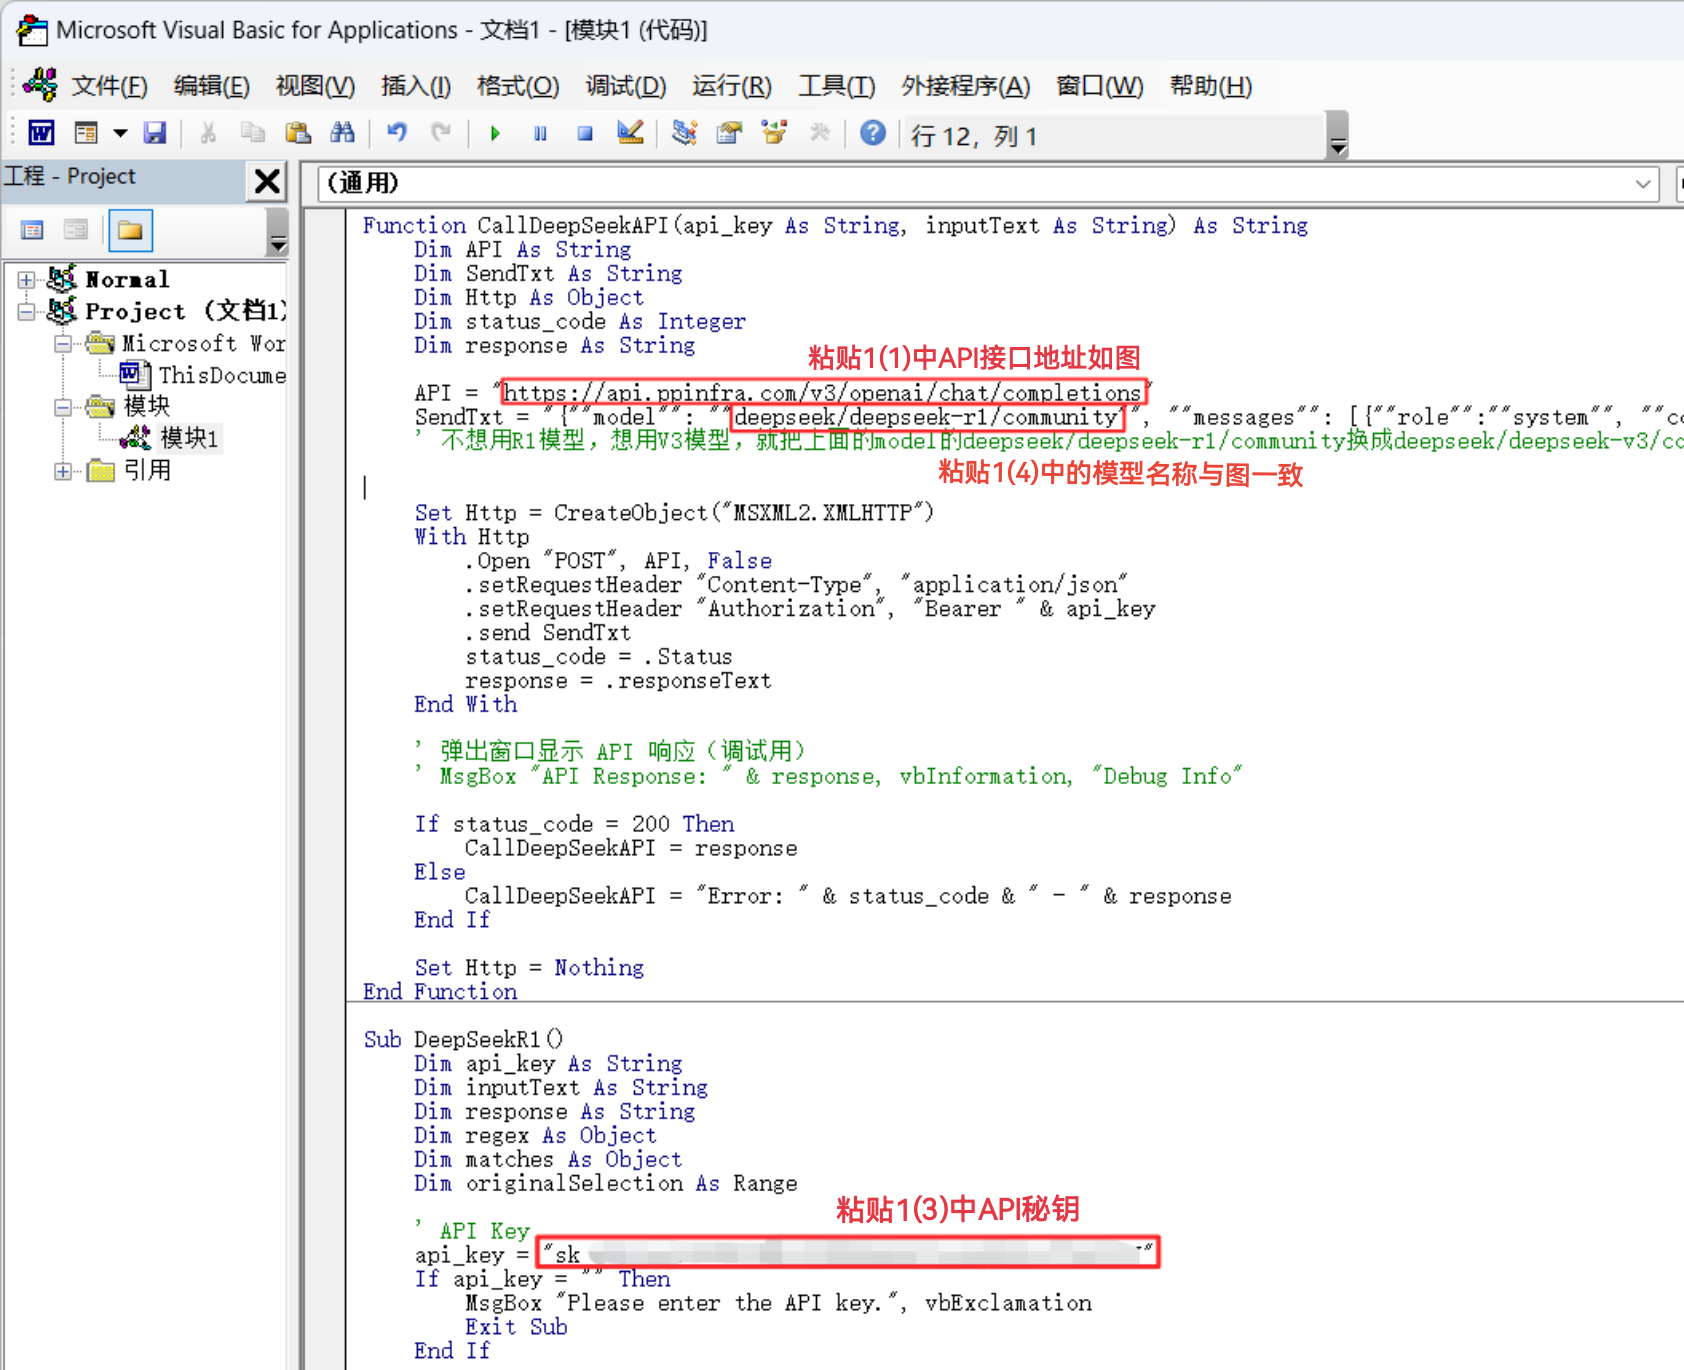Open the 工具(T) menu
Image resolution: width=1684 pixels, height=1370 pixels.
click(x=837, y=86)
